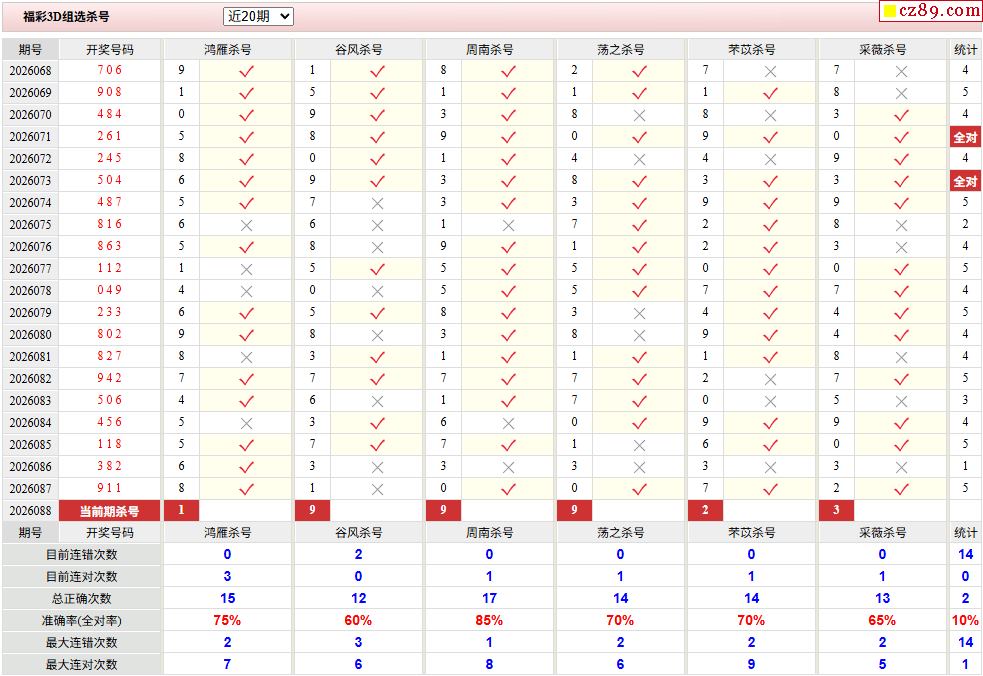Click checkmark for 鸿雁杀号 in row 2026068
Screen dimensions: 983x676
pyautogui.click(x=246, y=71)
